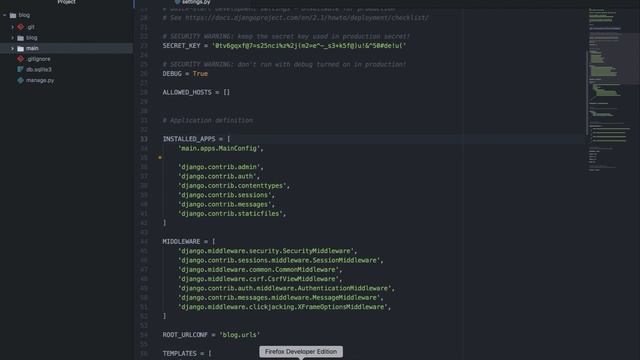Click line number 33 in the gutter
This screenshot has width=640, height=360.
(144, 139)
